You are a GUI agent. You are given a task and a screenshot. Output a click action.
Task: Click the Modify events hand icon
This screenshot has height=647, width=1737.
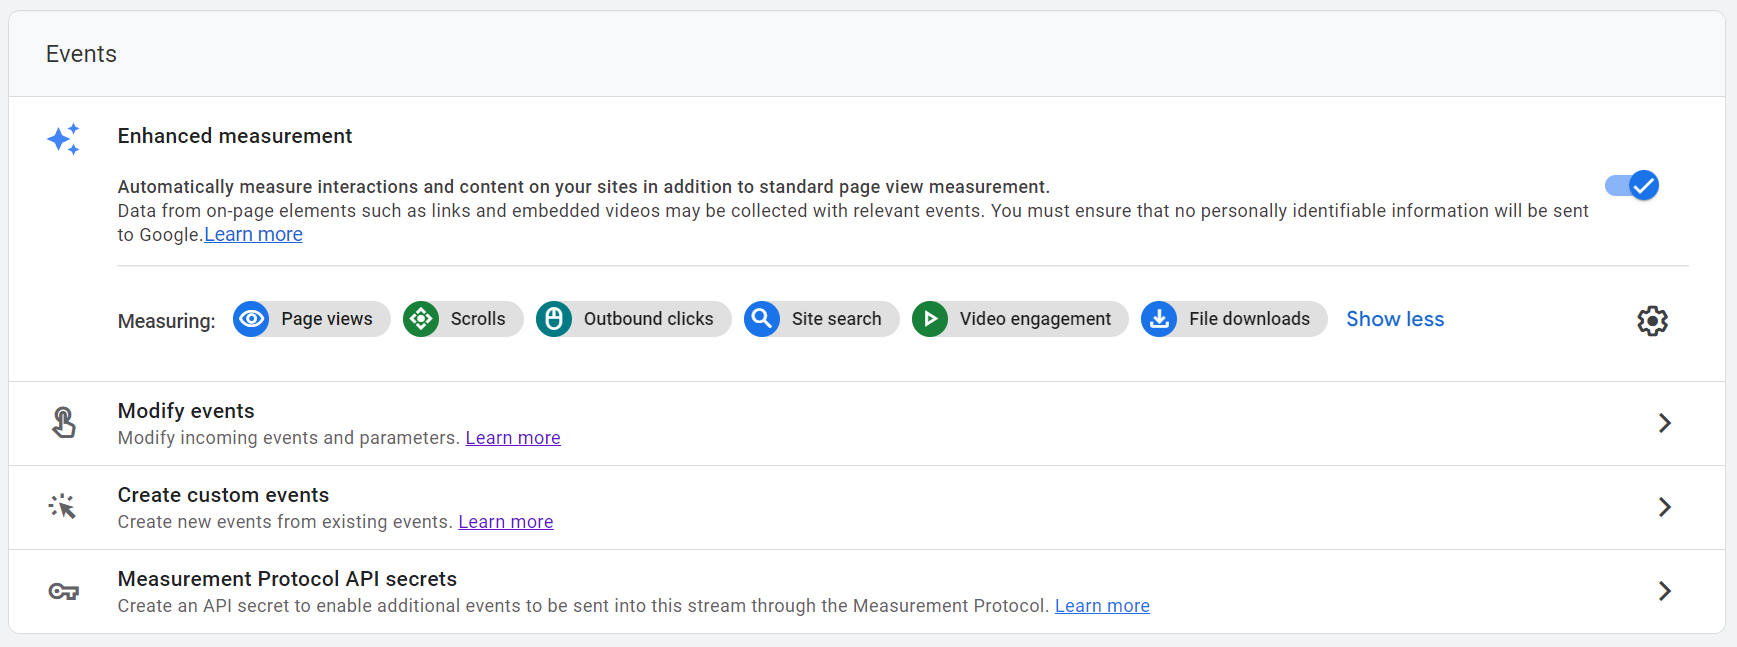pyautogui.click(x=63, y=423)
